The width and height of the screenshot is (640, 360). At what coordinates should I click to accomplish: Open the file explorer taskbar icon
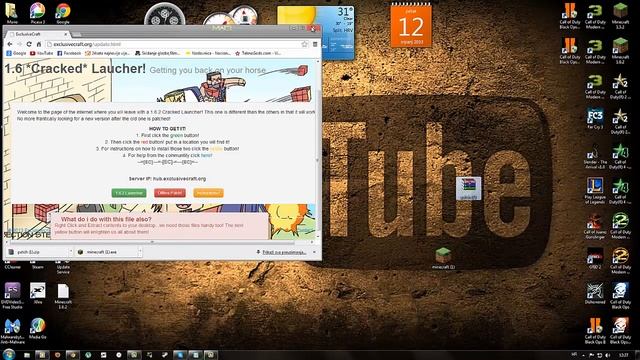[27, 355]
